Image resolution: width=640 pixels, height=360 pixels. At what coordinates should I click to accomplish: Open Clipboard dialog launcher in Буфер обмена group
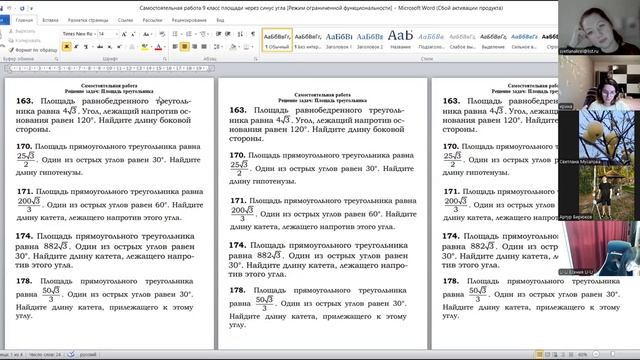pyautogui.click(x=56, y=59)
